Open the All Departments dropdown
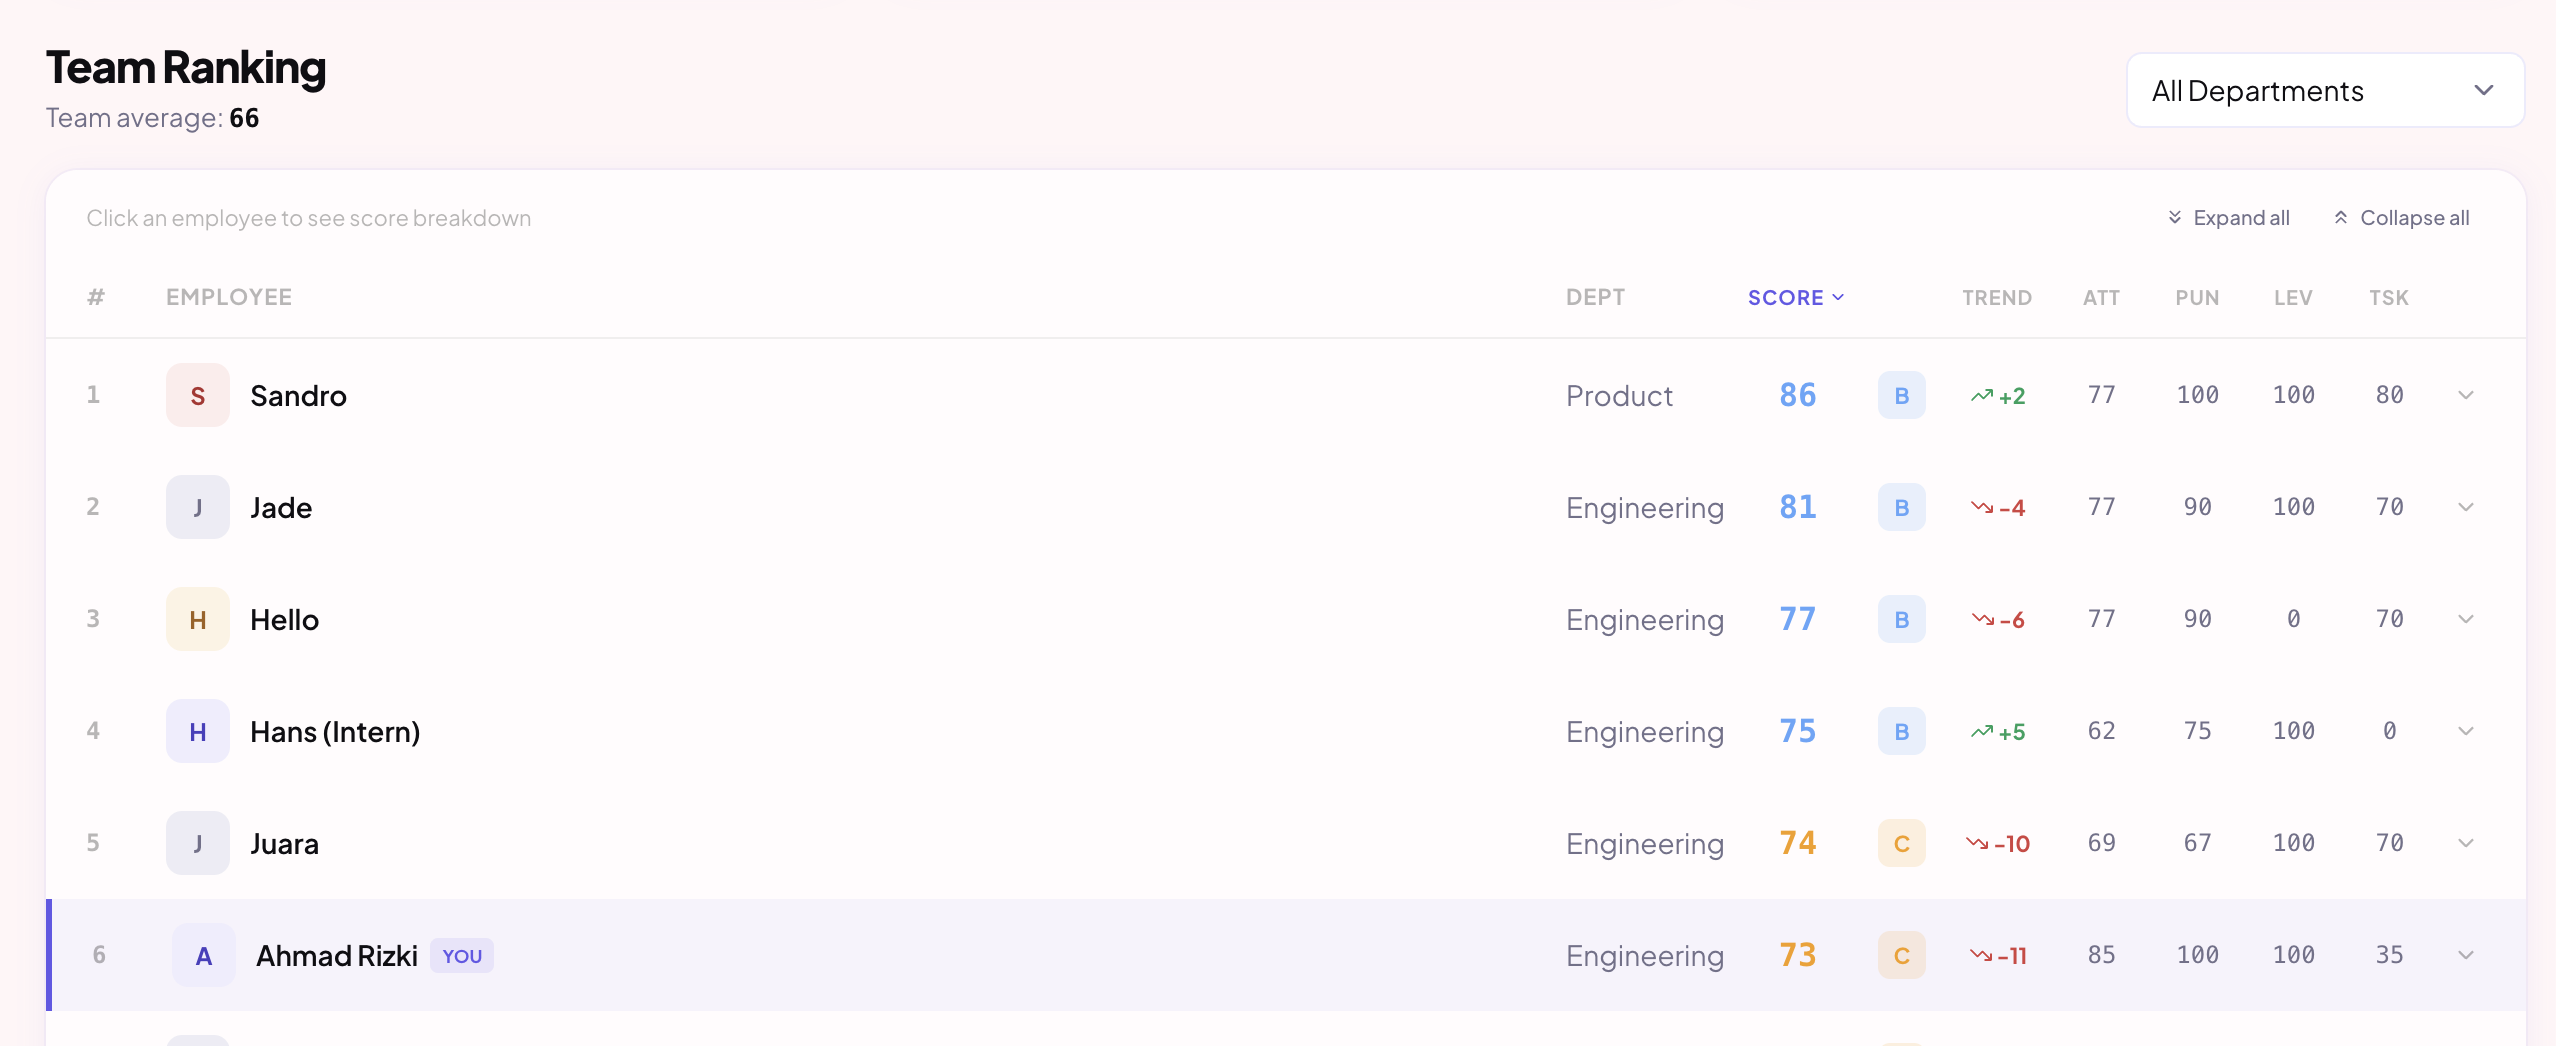The image size is (2556, 1046). 2325,90
